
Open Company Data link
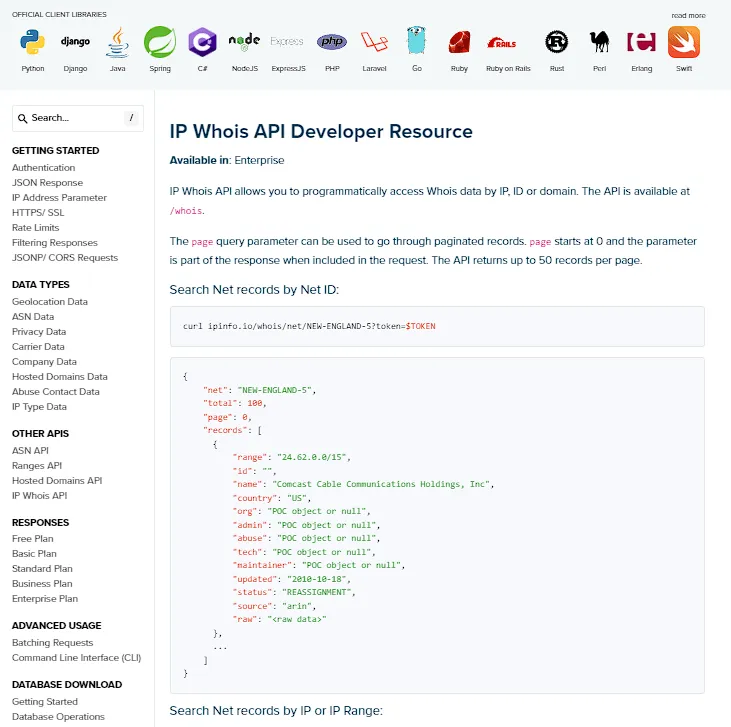coord(44,361)
